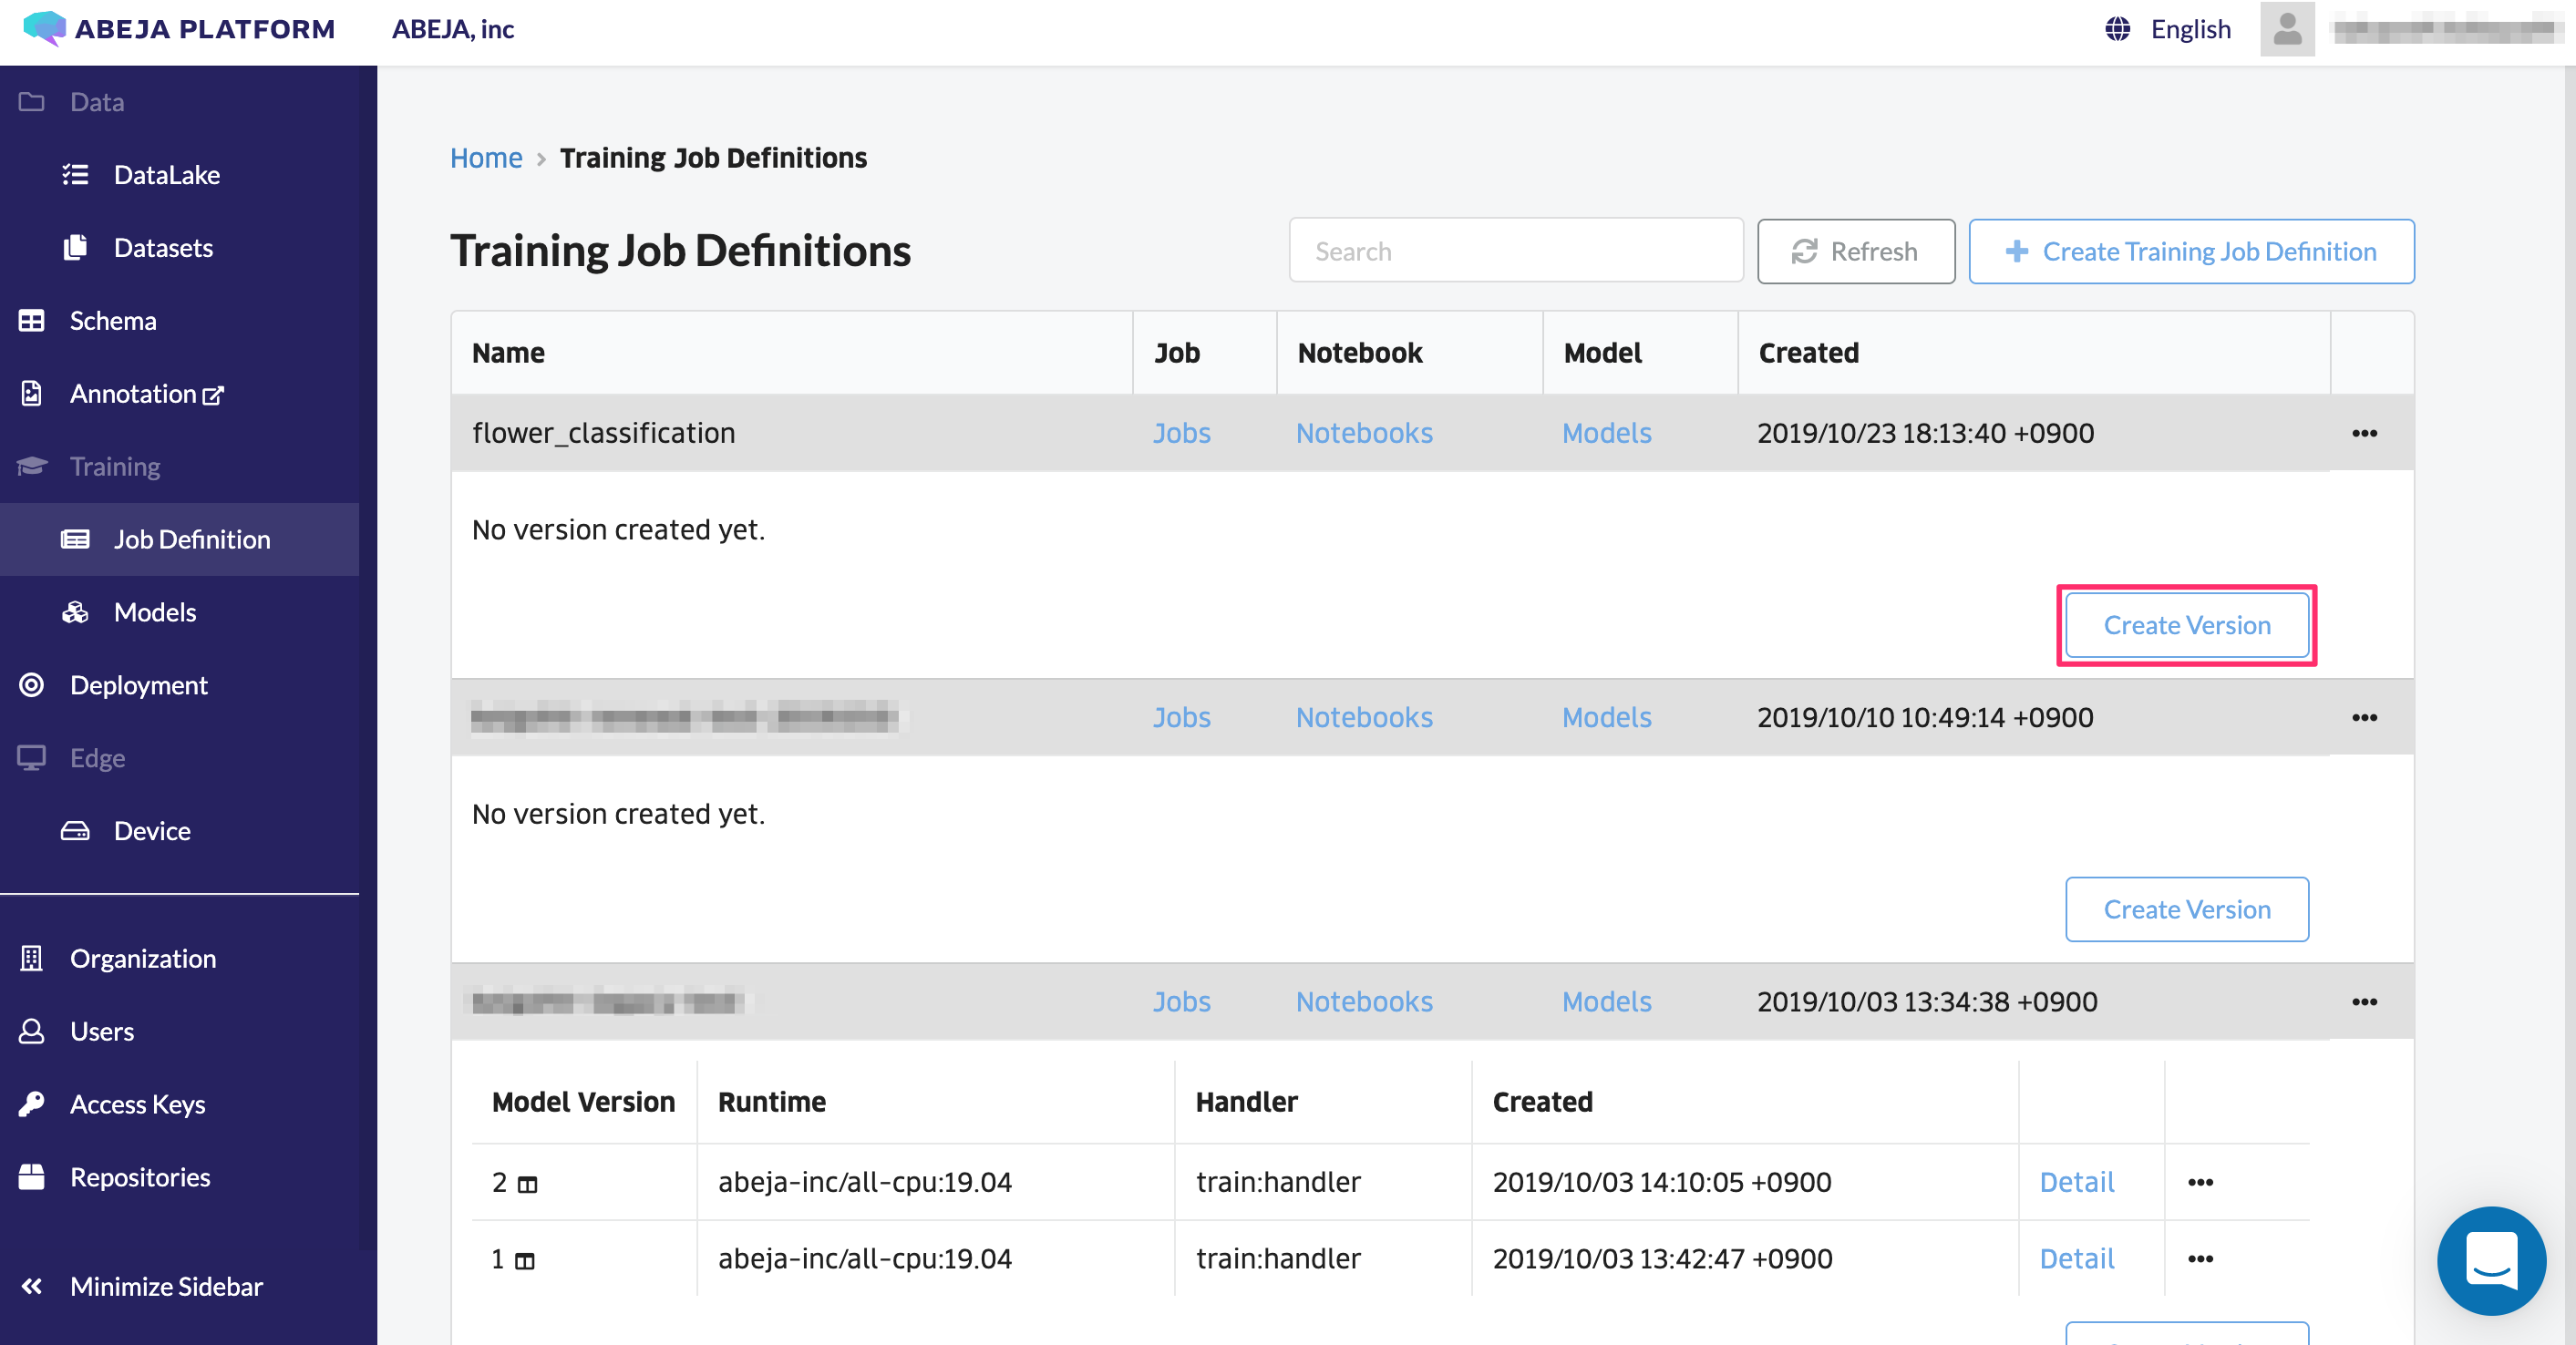Click the Refresh button
Screen dimensions: 2576x1345
[x=1856, y=251]
